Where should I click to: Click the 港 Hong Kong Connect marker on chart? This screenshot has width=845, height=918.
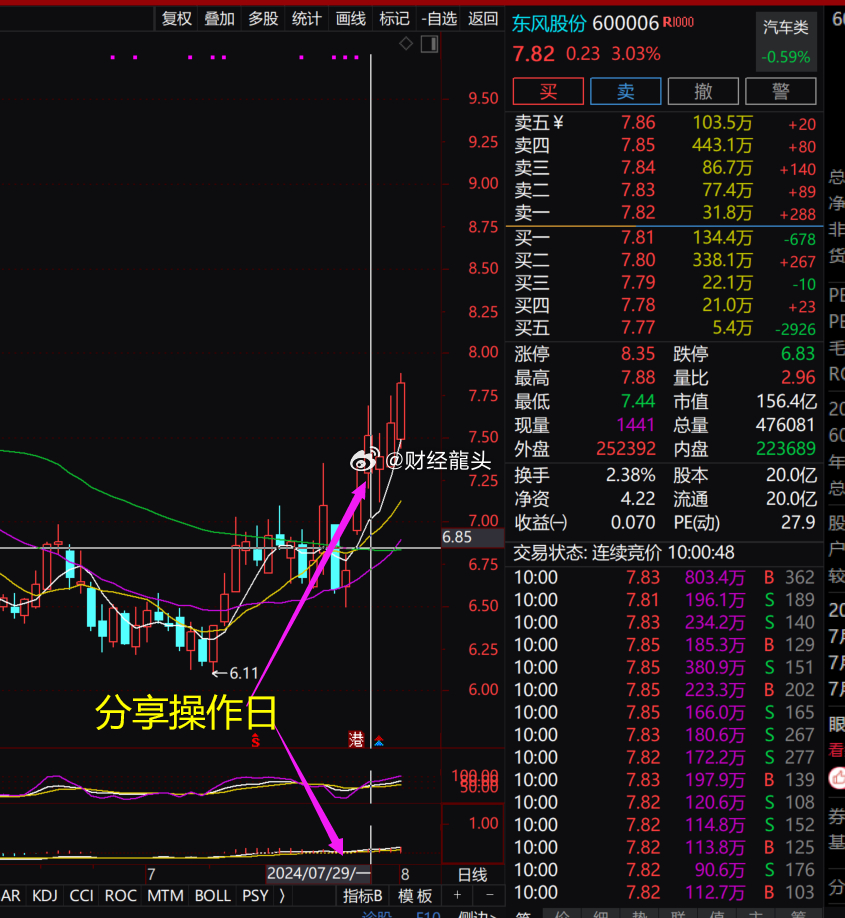(356, 740)
